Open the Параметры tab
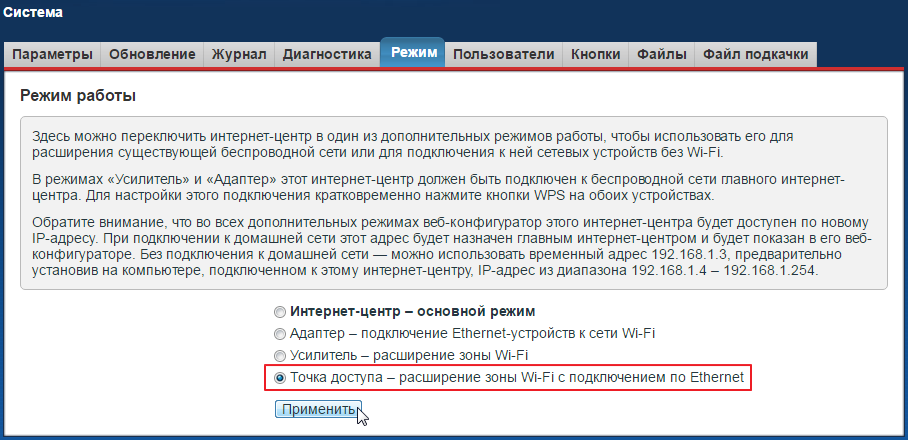Screen dimensions: 908x440 53,54
